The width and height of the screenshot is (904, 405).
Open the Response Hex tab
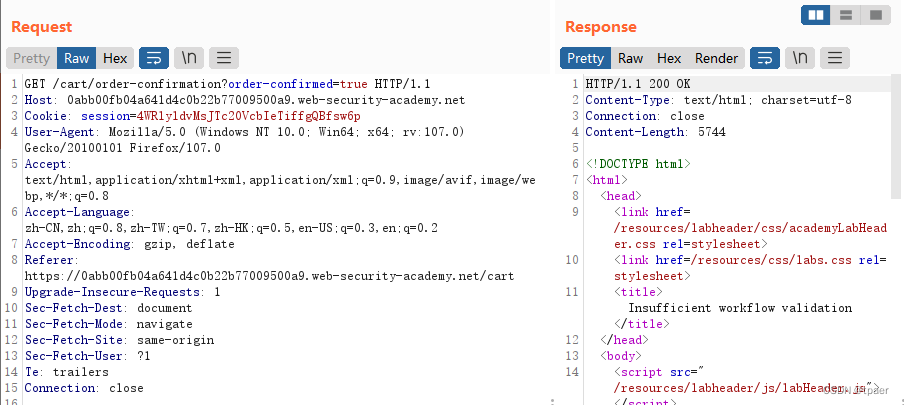click(x=669, y=58)
